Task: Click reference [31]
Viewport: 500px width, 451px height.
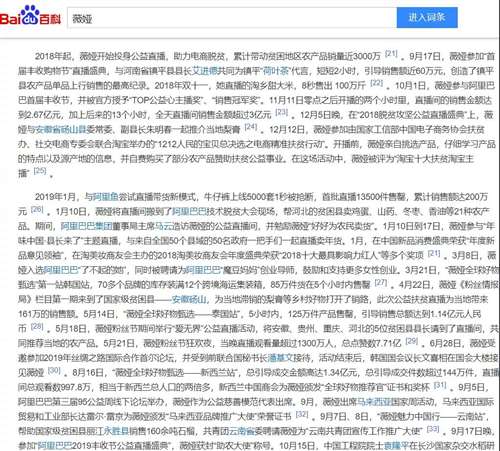Action: (x=440, y=385)
